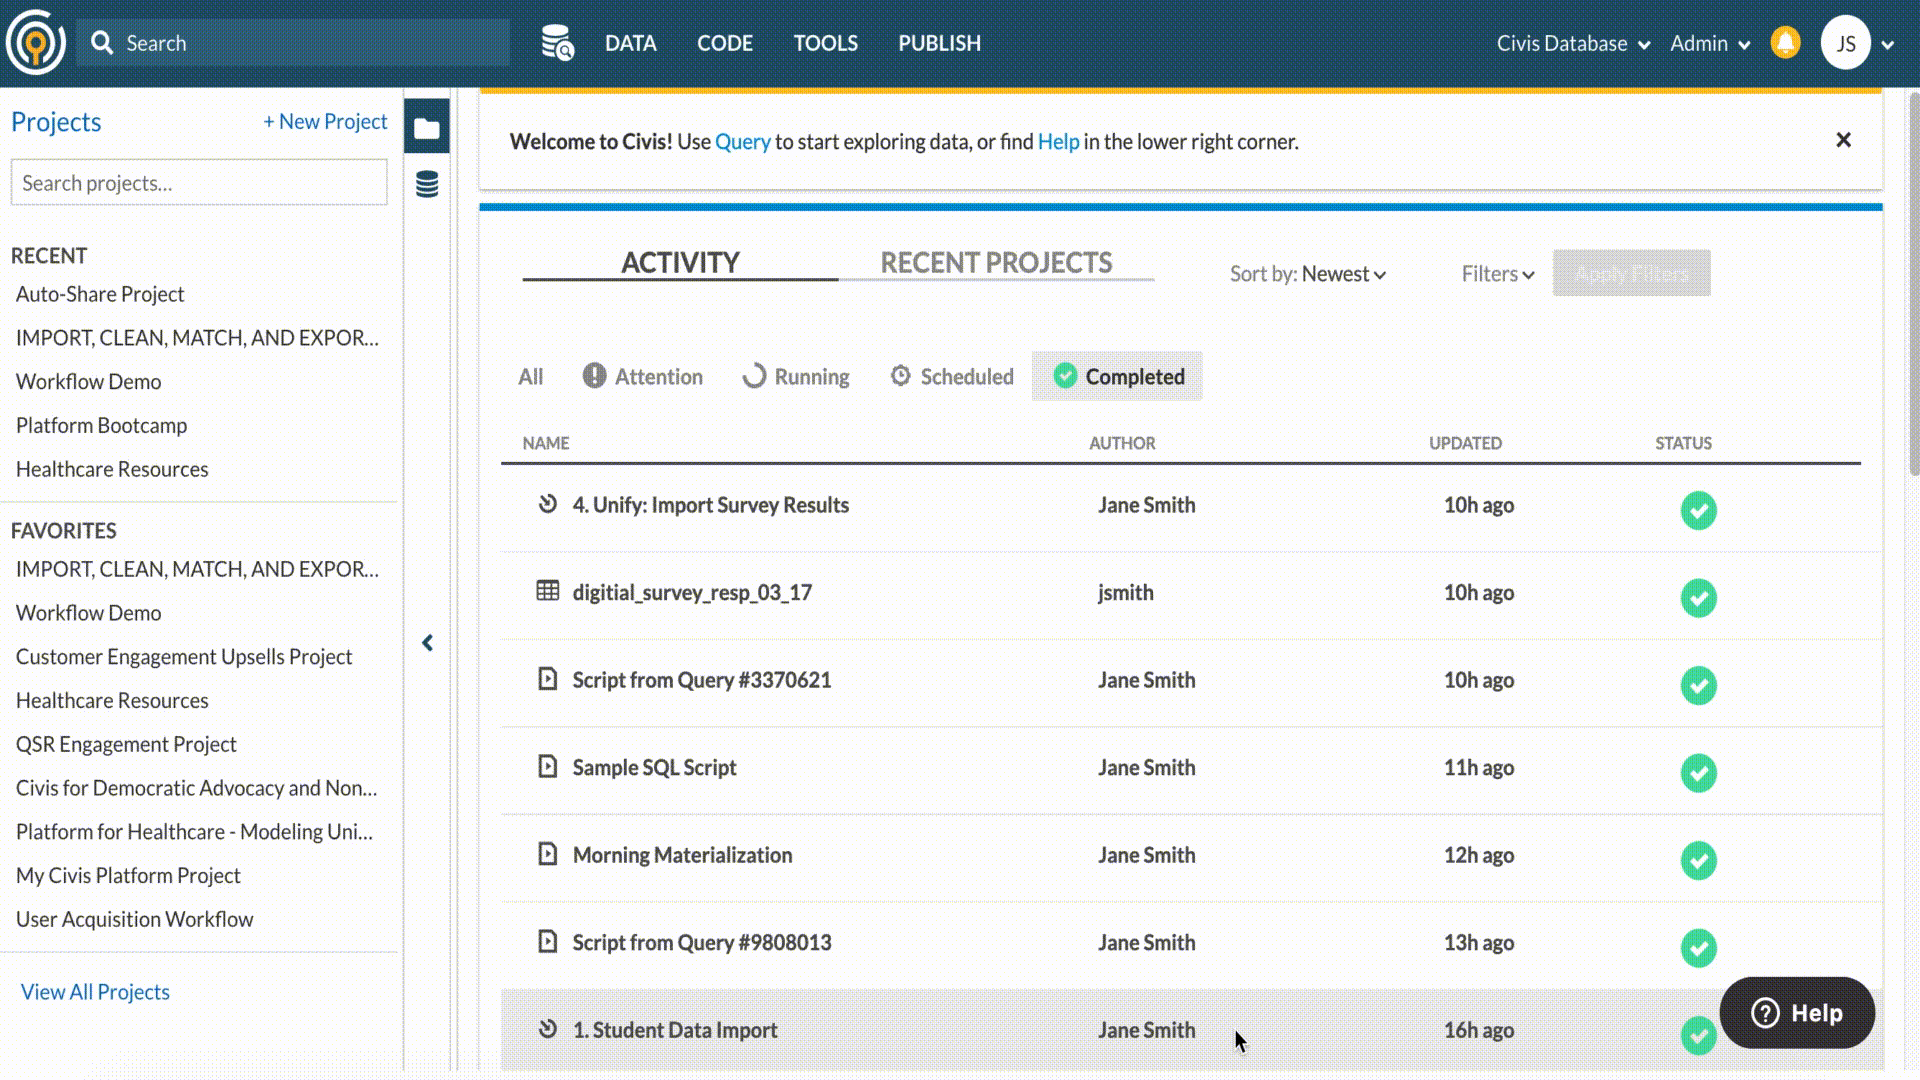Click the Civis logo icon
Screen dimensions: 1920x1080
click(x=36, y=43)
